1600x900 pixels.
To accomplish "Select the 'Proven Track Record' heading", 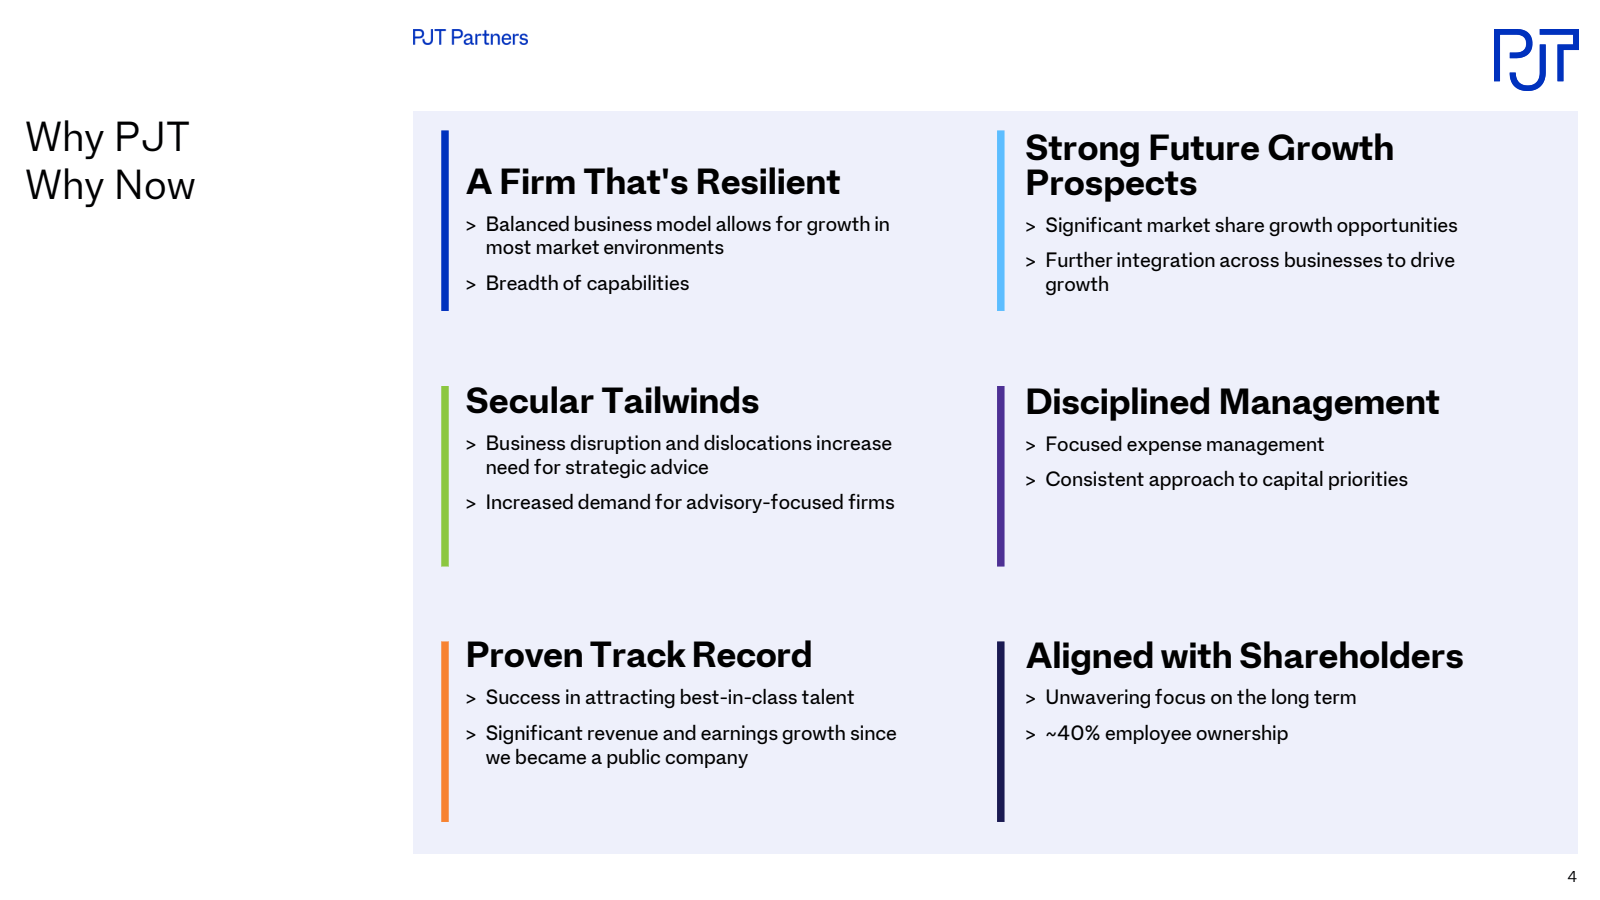I will coord(639,655).
